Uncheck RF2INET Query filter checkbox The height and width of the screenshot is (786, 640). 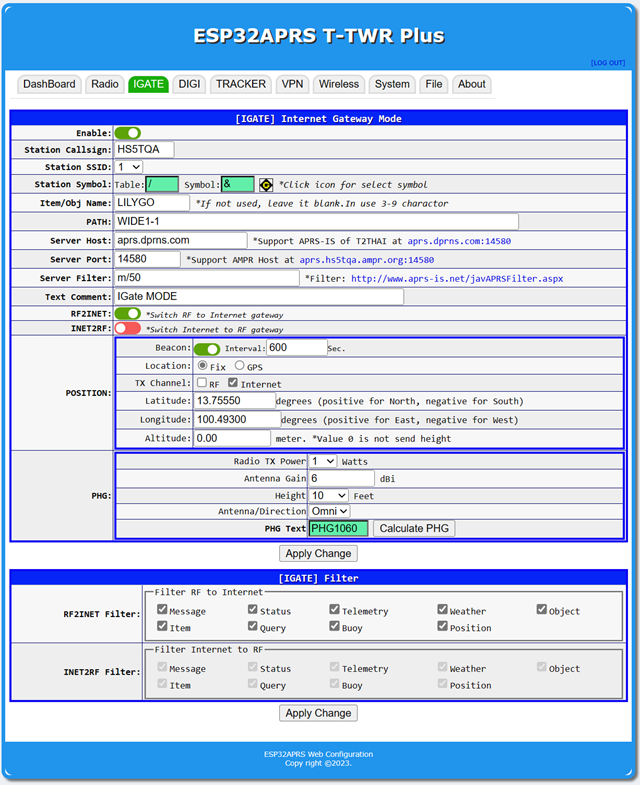[x=253, y=626]
